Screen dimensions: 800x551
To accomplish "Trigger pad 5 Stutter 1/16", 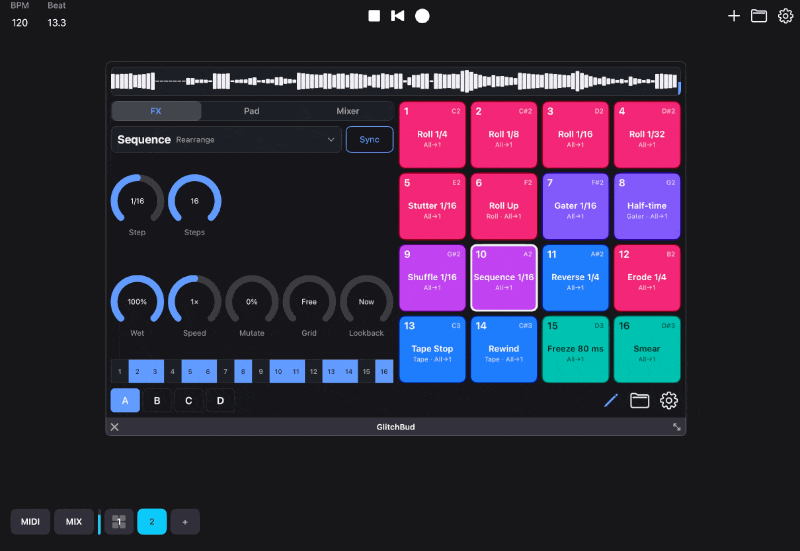I will pyautogui.click(x=432, y=206).
